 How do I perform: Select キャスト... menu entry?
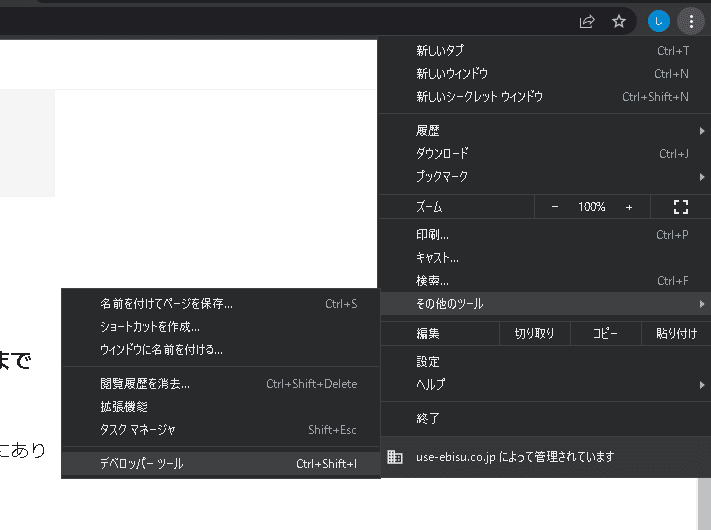pyautogui.click(x=544, y=258)
